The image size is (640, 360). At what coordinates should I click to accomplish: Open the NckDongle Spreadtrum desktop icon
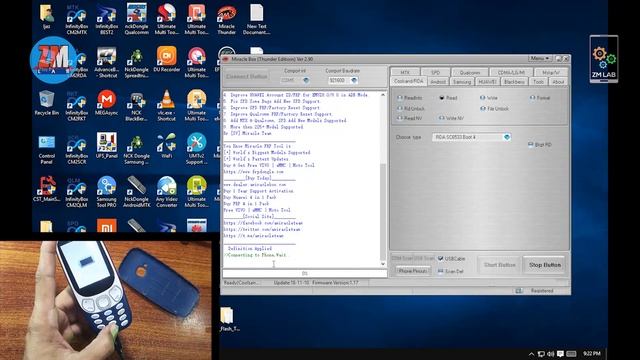coord(136,63)
